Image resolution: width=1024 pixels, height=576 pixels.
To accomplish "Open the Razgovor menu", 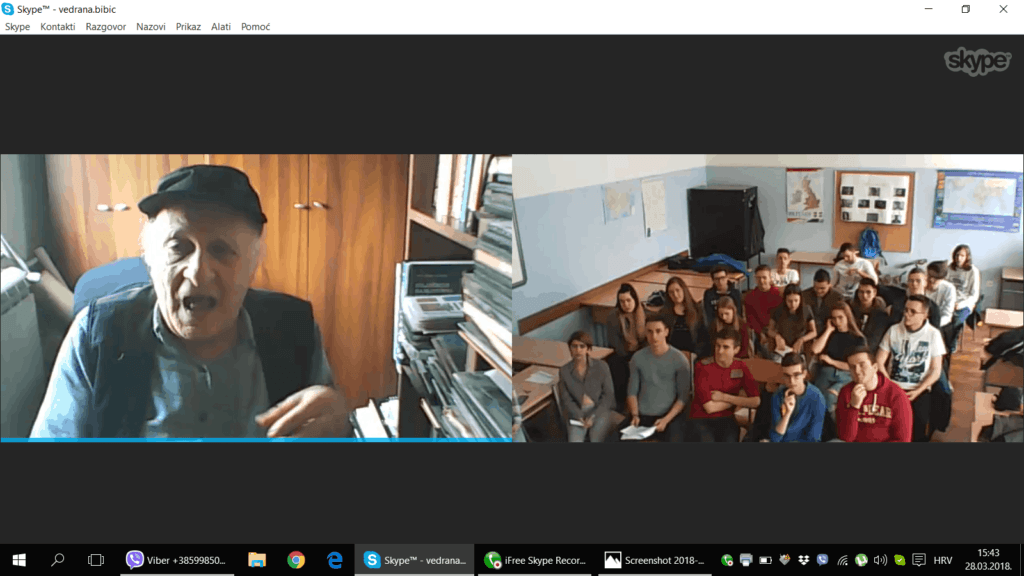I will (x=105, y=27).
